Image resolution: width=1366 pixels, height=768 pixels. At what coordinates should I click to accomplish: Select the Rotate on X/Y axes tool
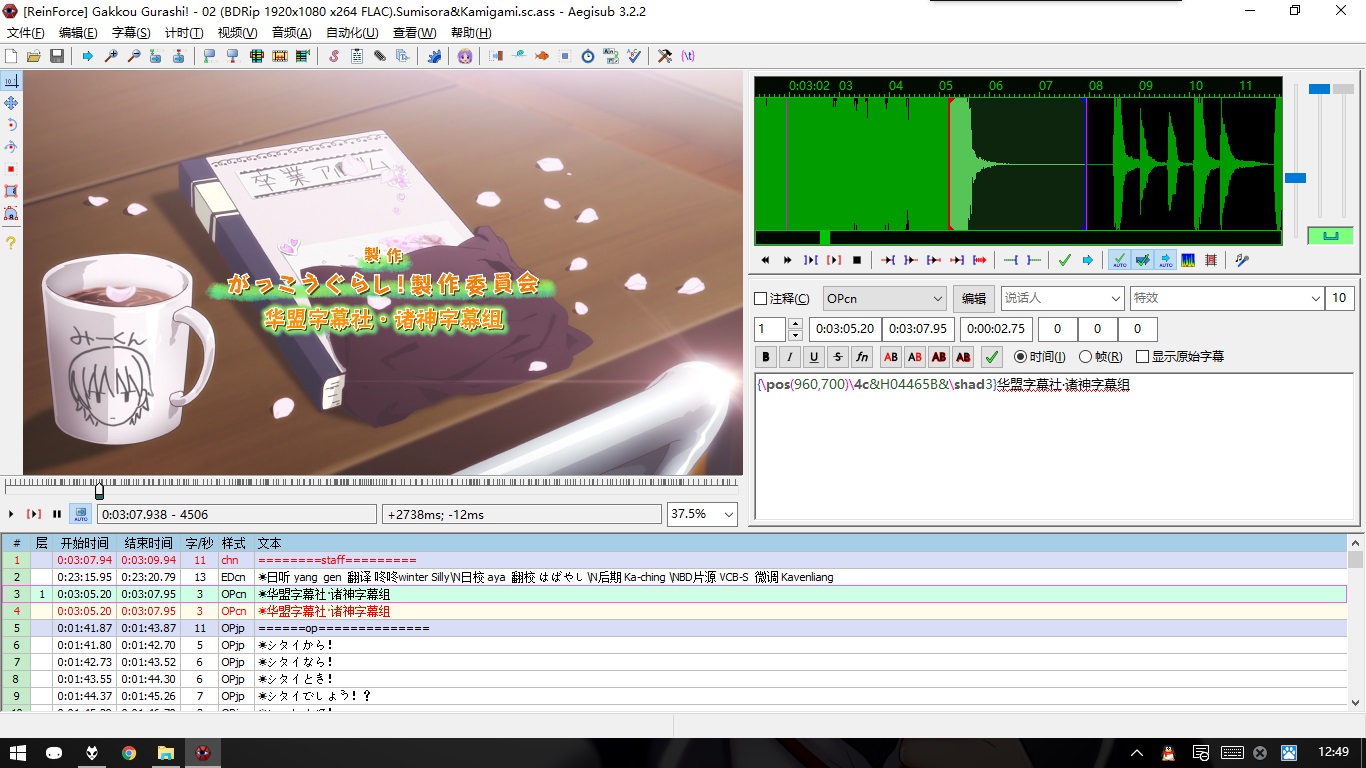[11, 147]
